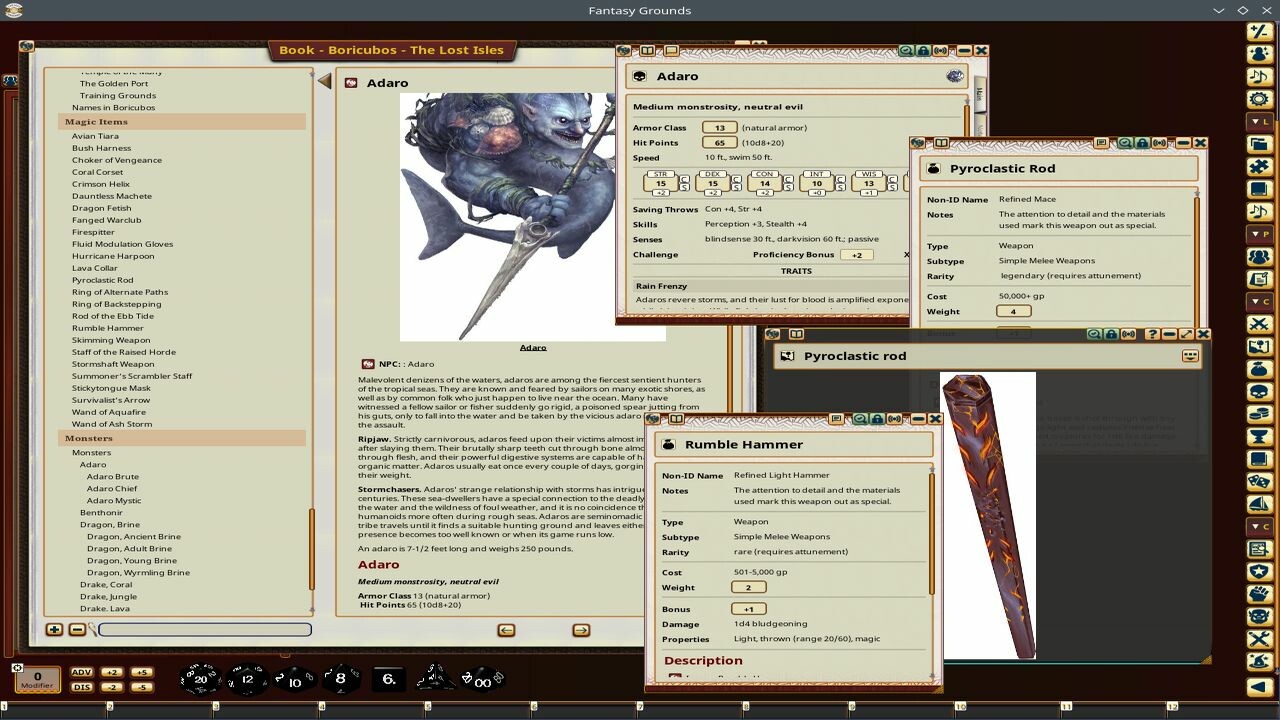Toggle the lock on Pyroclastic rod image window
1280x720 pixels.
1110,334
